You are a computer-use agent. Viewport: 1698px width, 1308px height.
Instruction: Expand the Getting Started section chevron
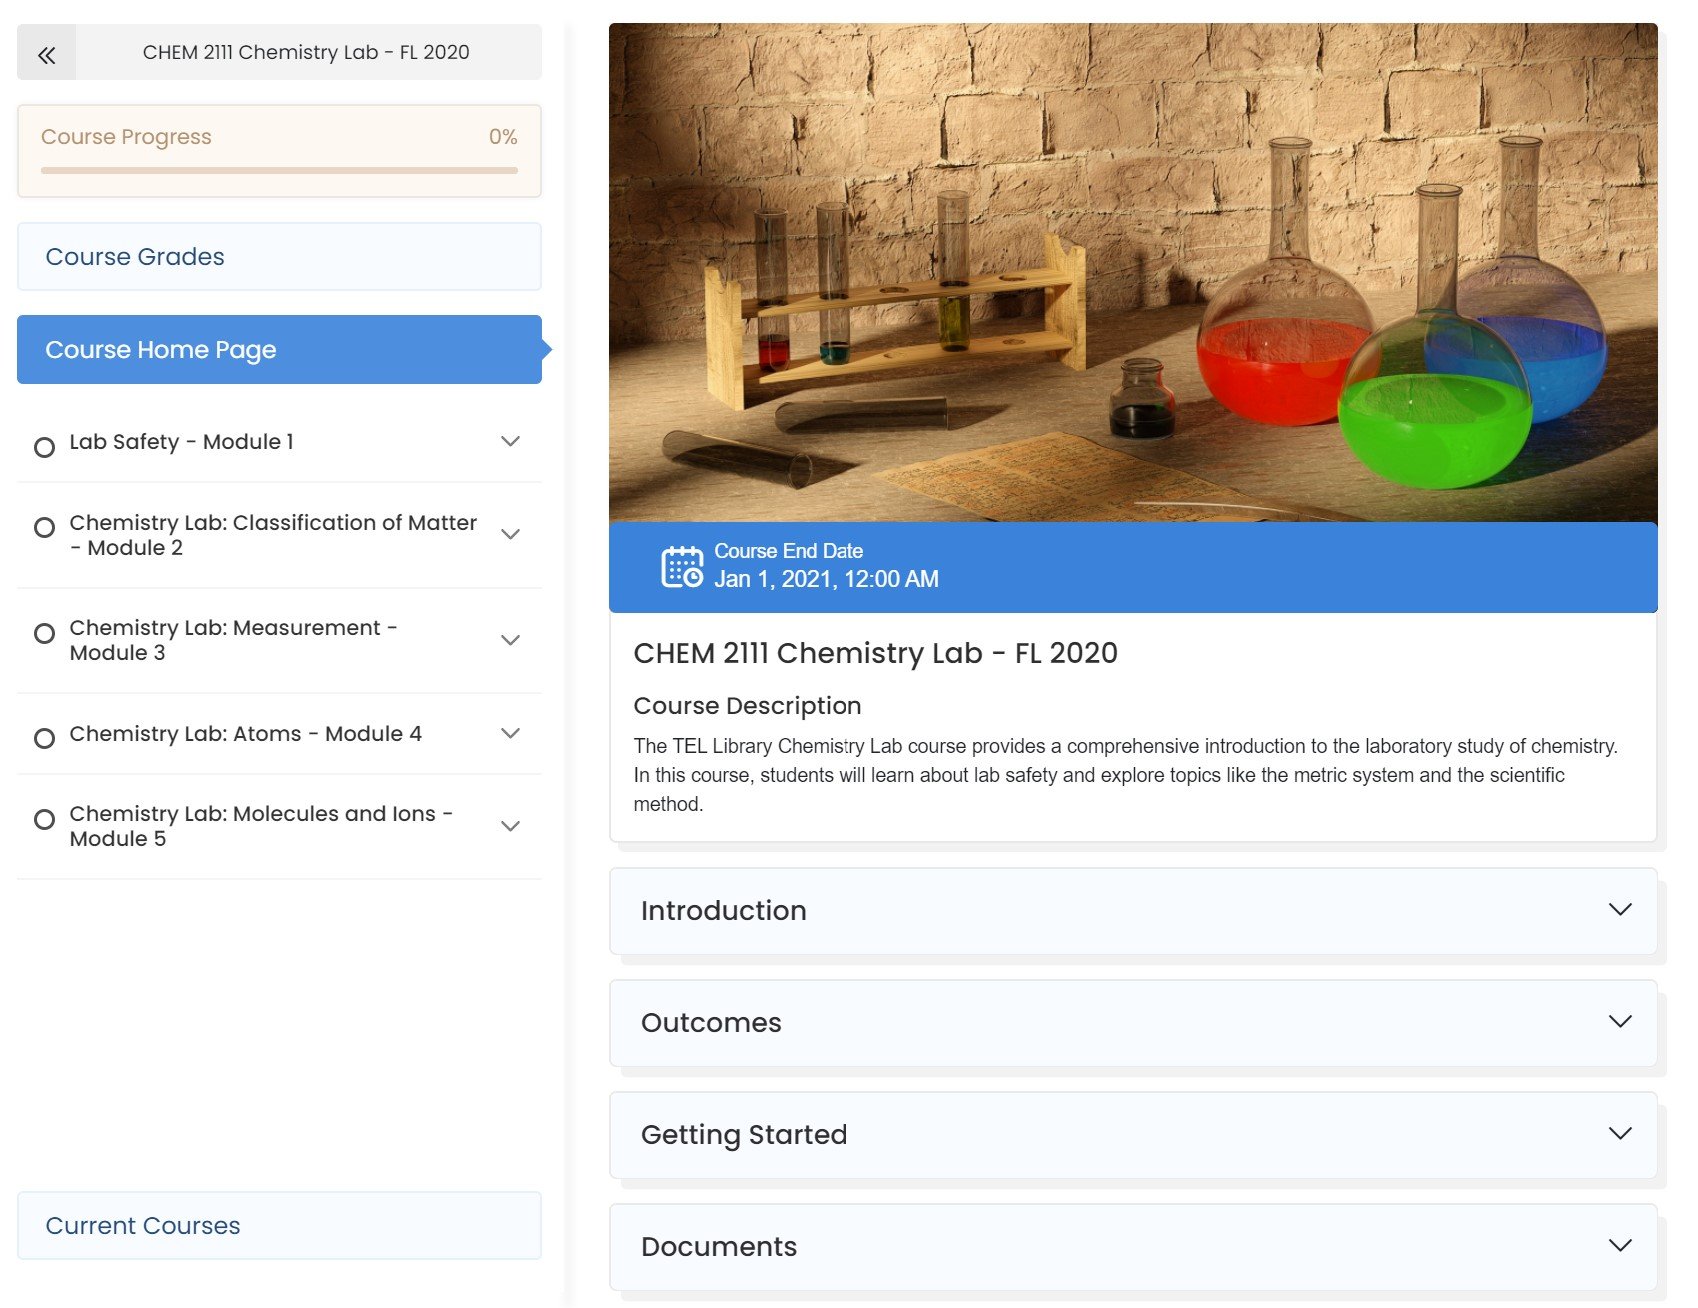1620,1133
